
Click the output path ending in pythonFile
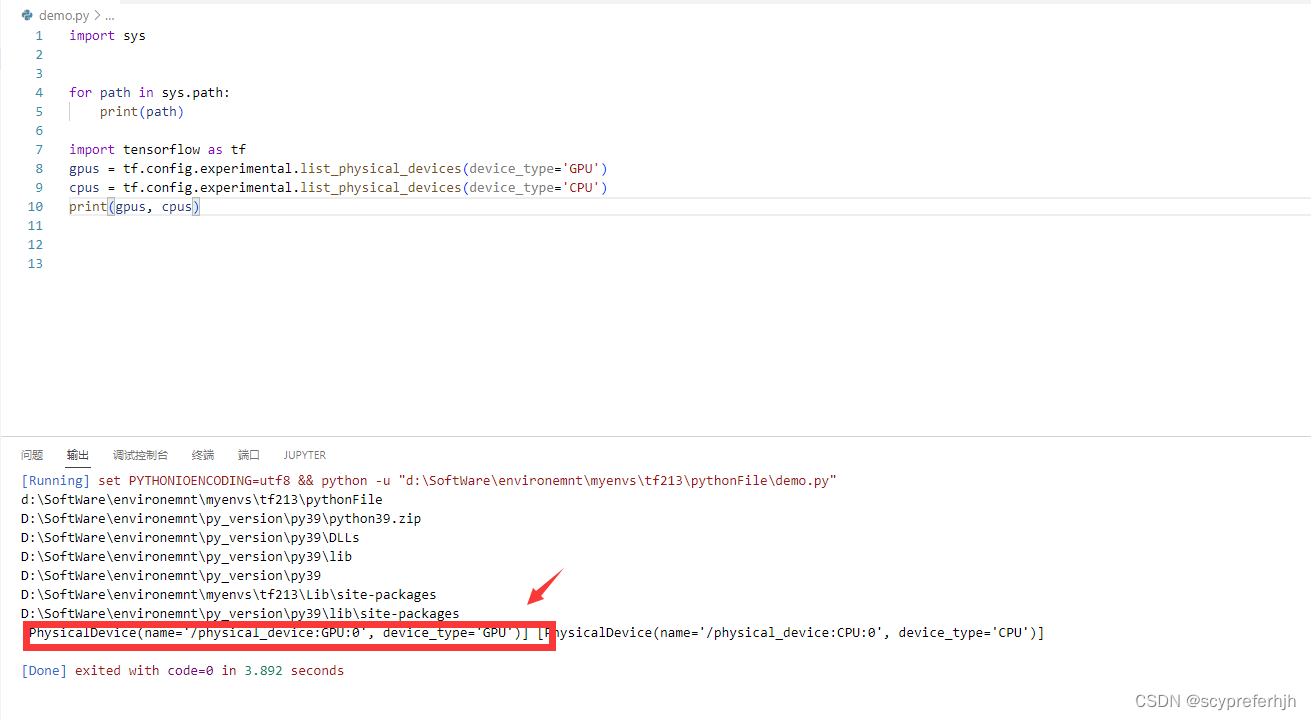(202, 499)
